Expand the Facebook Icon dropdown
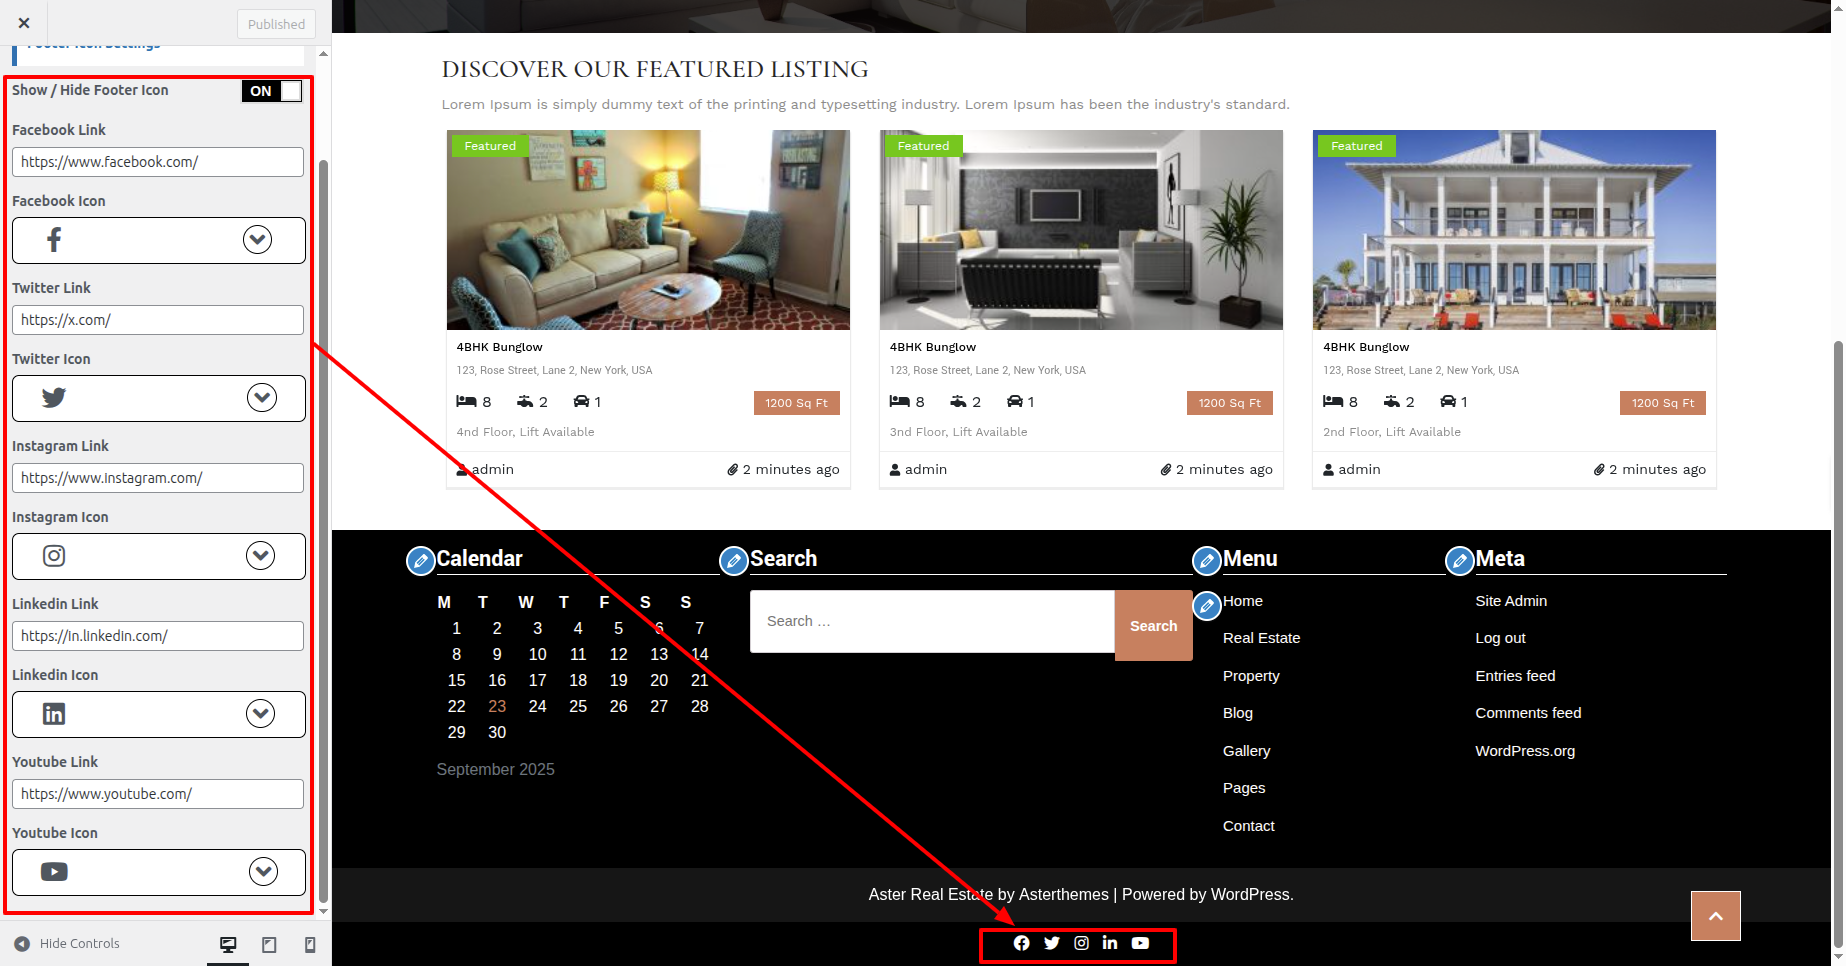This screenshot has height=966, width=1846. (257, 240)
